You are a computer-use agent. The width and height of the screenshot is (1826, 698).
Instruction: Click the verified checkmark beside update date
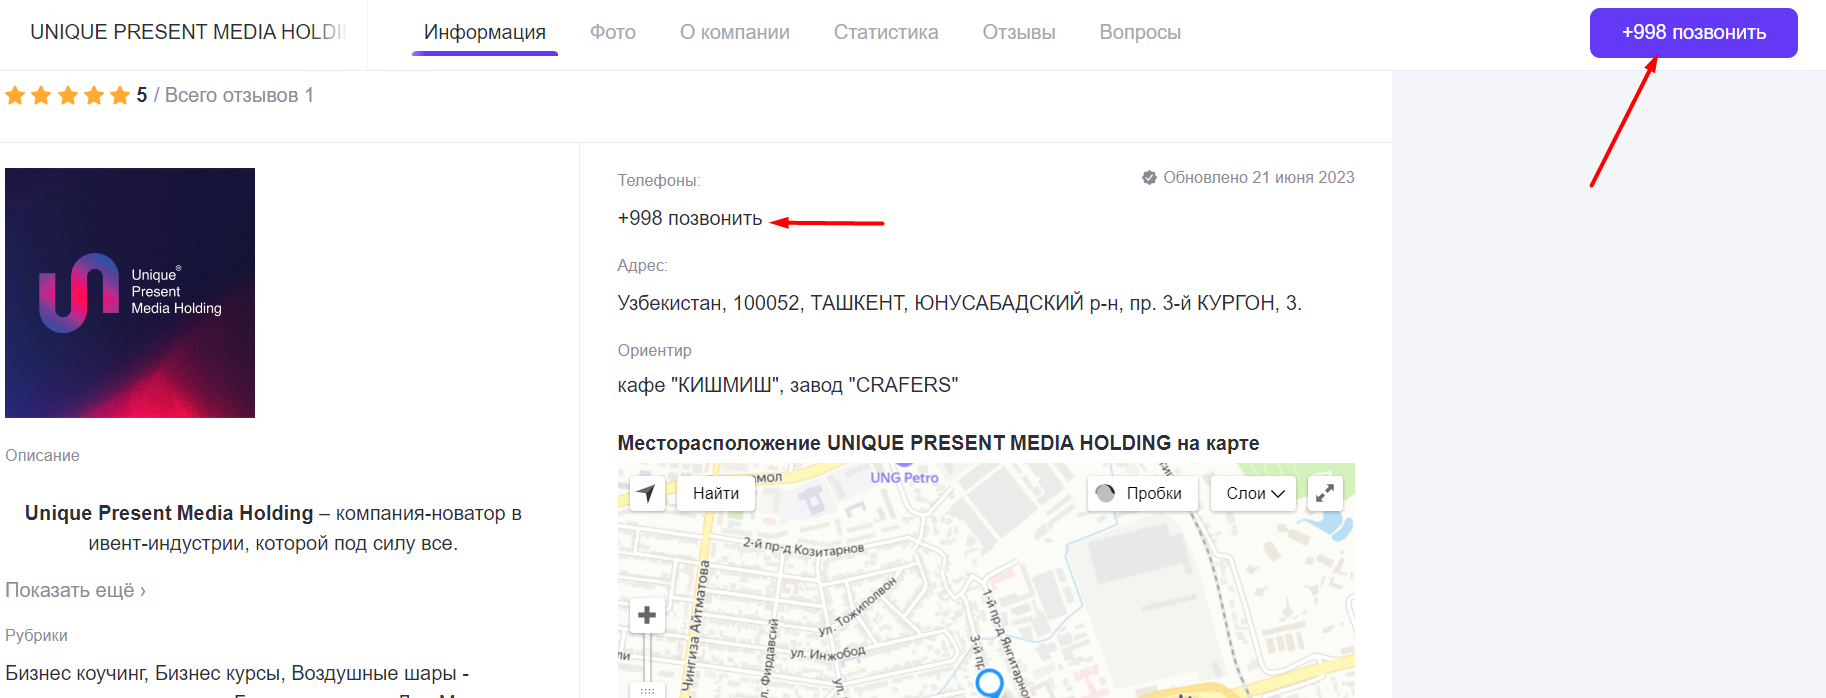point(1149,177)
